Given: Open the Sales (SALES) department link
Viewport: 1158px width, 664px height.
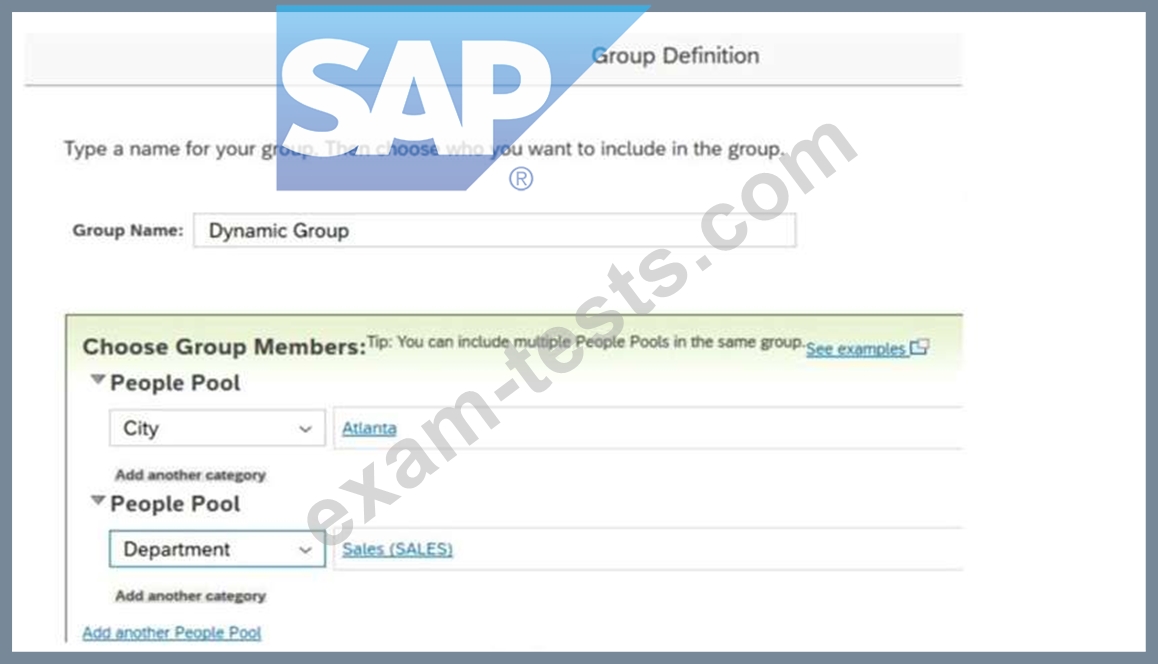Looking at the screenshot, I should [x=397, y=549].
